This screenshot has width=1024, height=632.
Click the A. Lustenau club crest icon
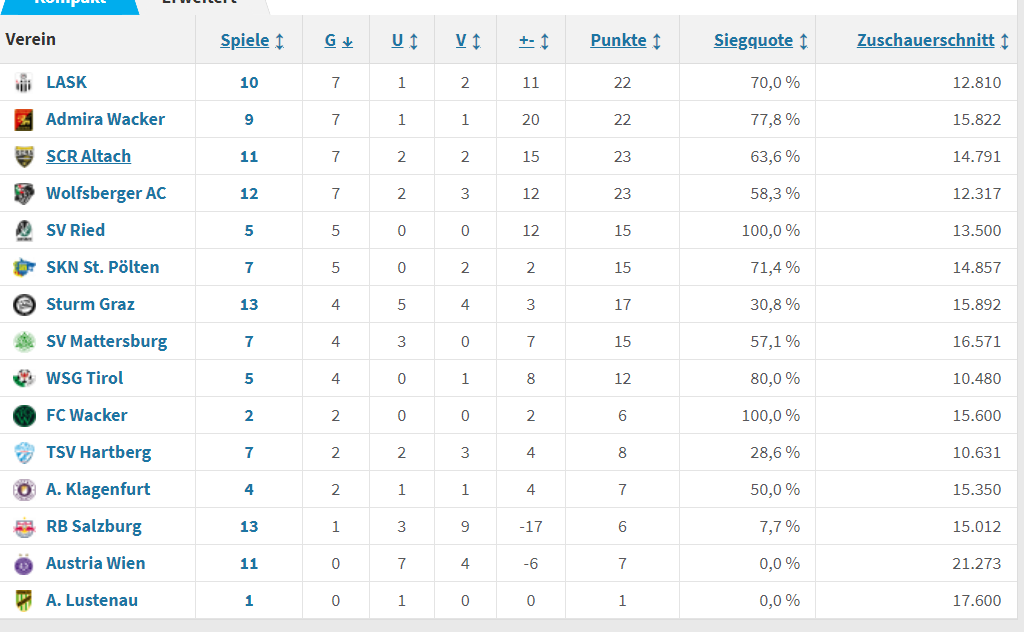[x=24, y=600]
